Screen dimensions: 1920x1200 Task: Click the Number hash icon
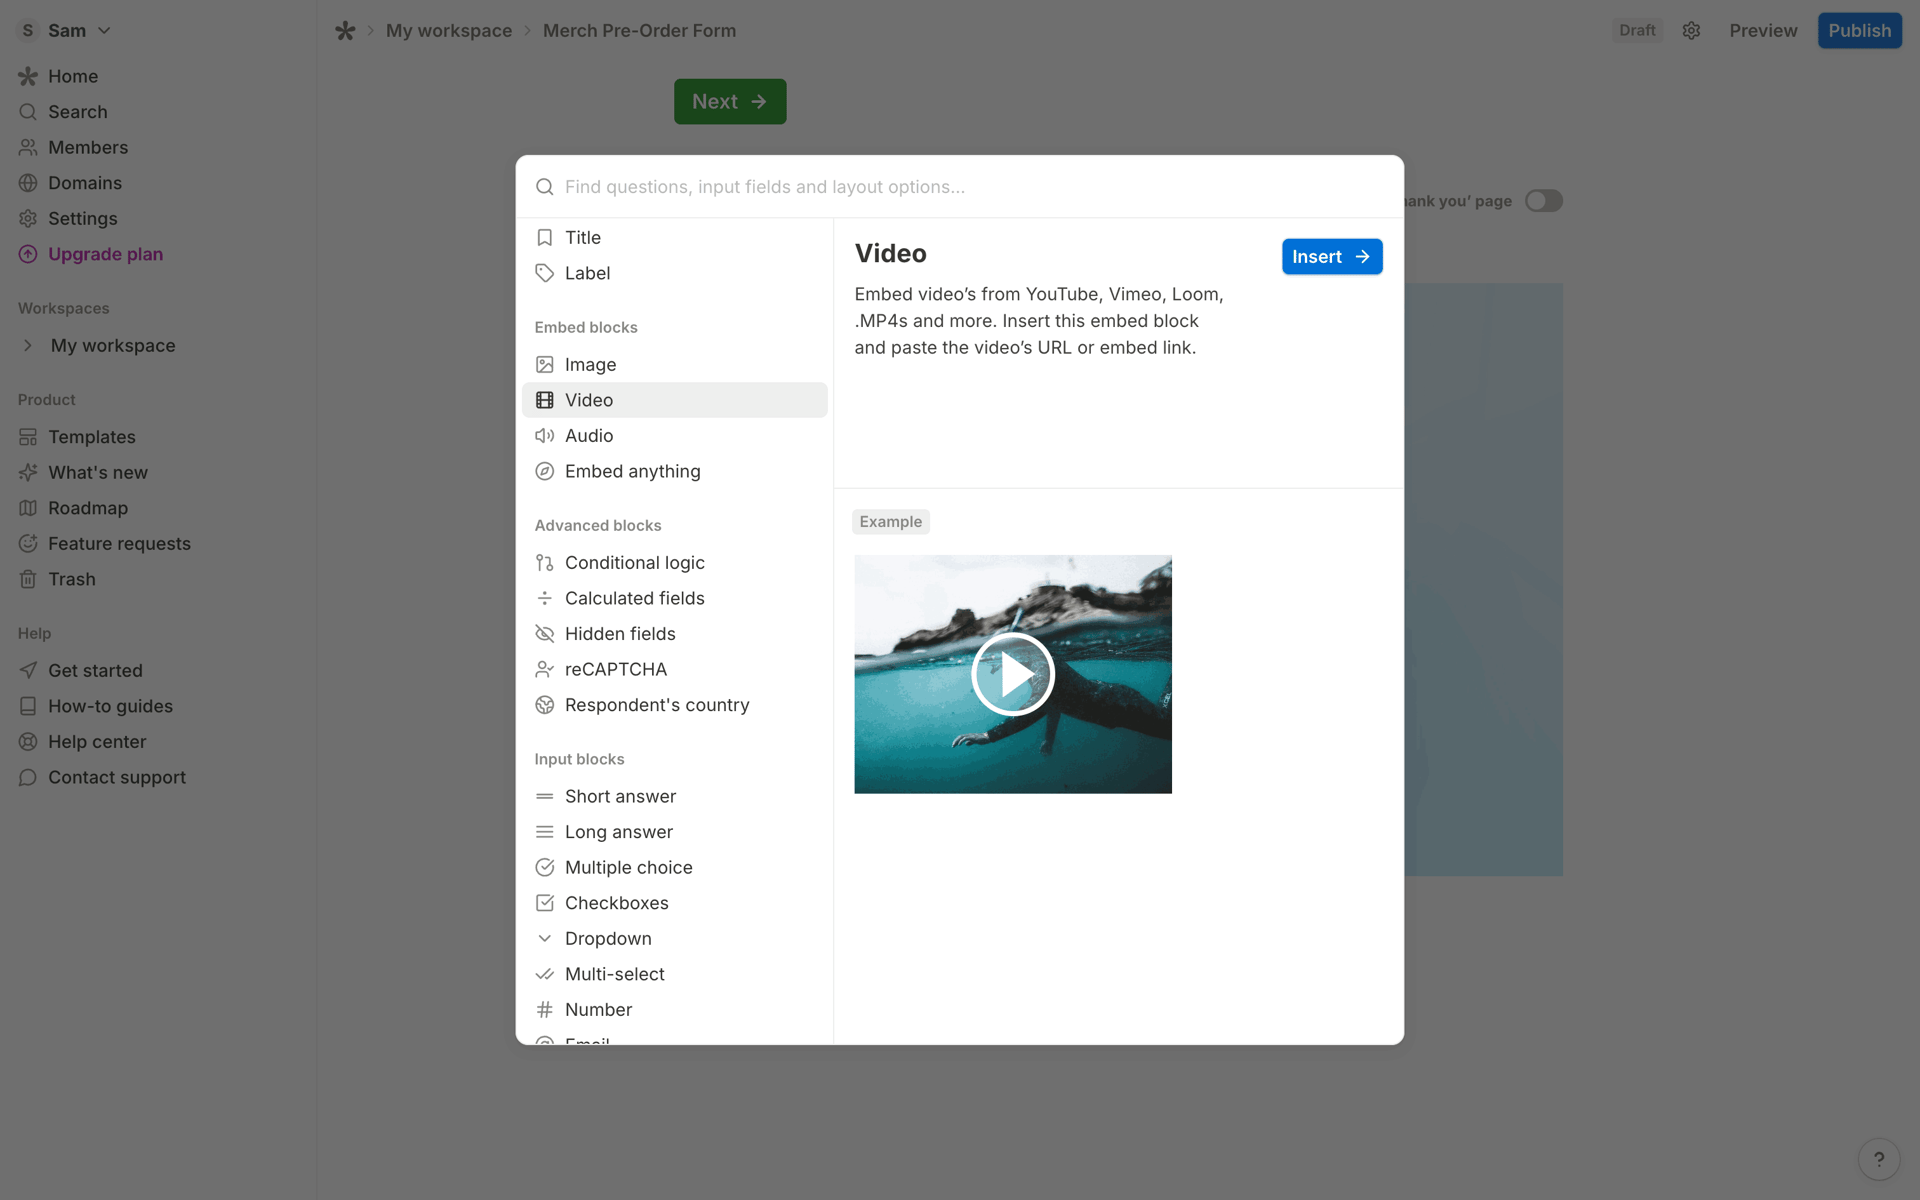point(544,1010)
